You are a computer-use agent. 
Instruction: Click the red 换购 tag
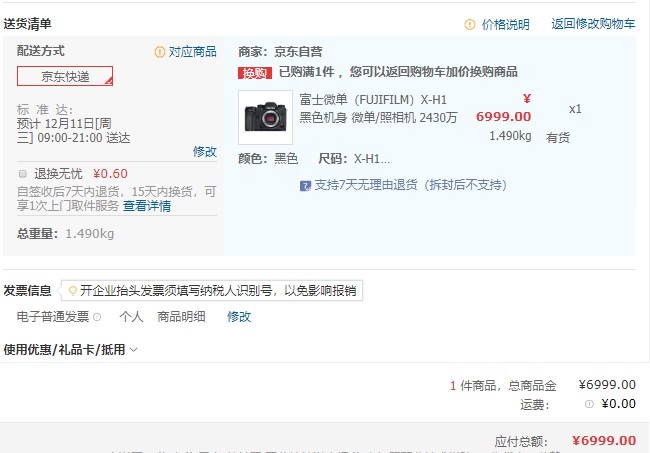(x=255, y=73)
